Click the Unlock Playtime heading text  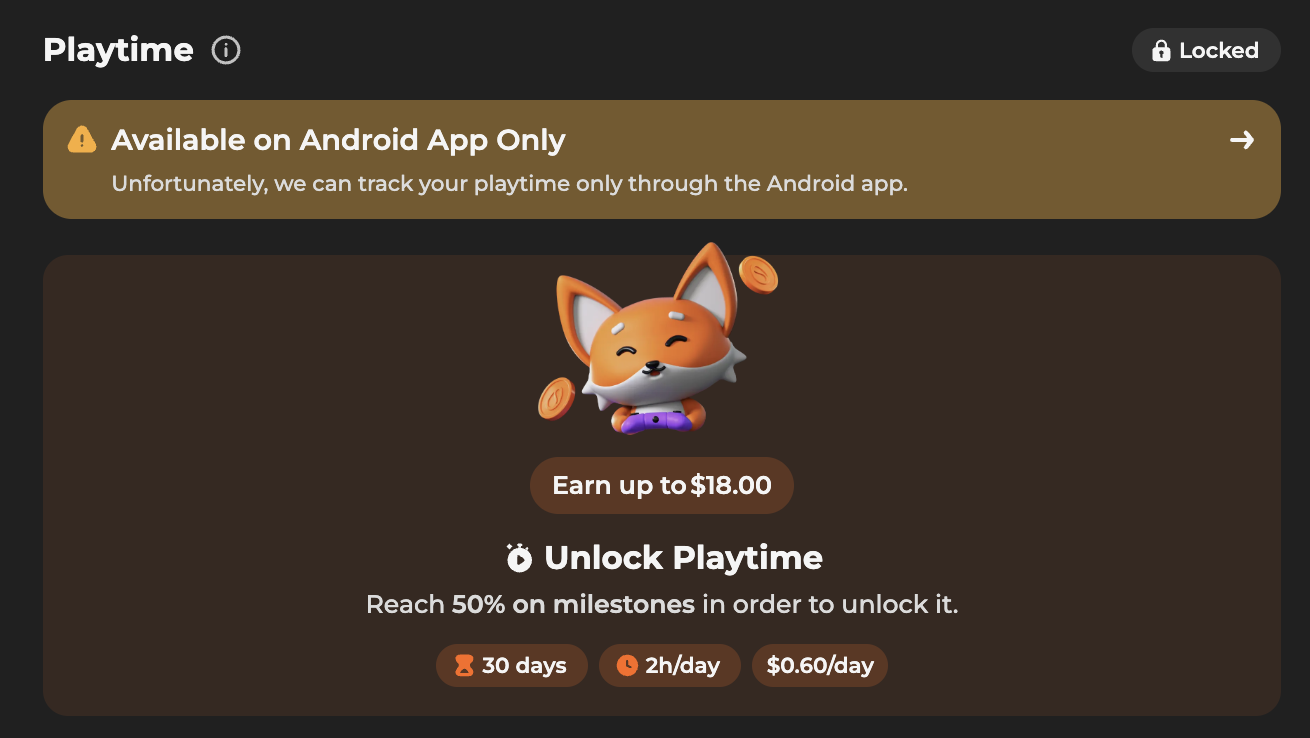(683, 557)
